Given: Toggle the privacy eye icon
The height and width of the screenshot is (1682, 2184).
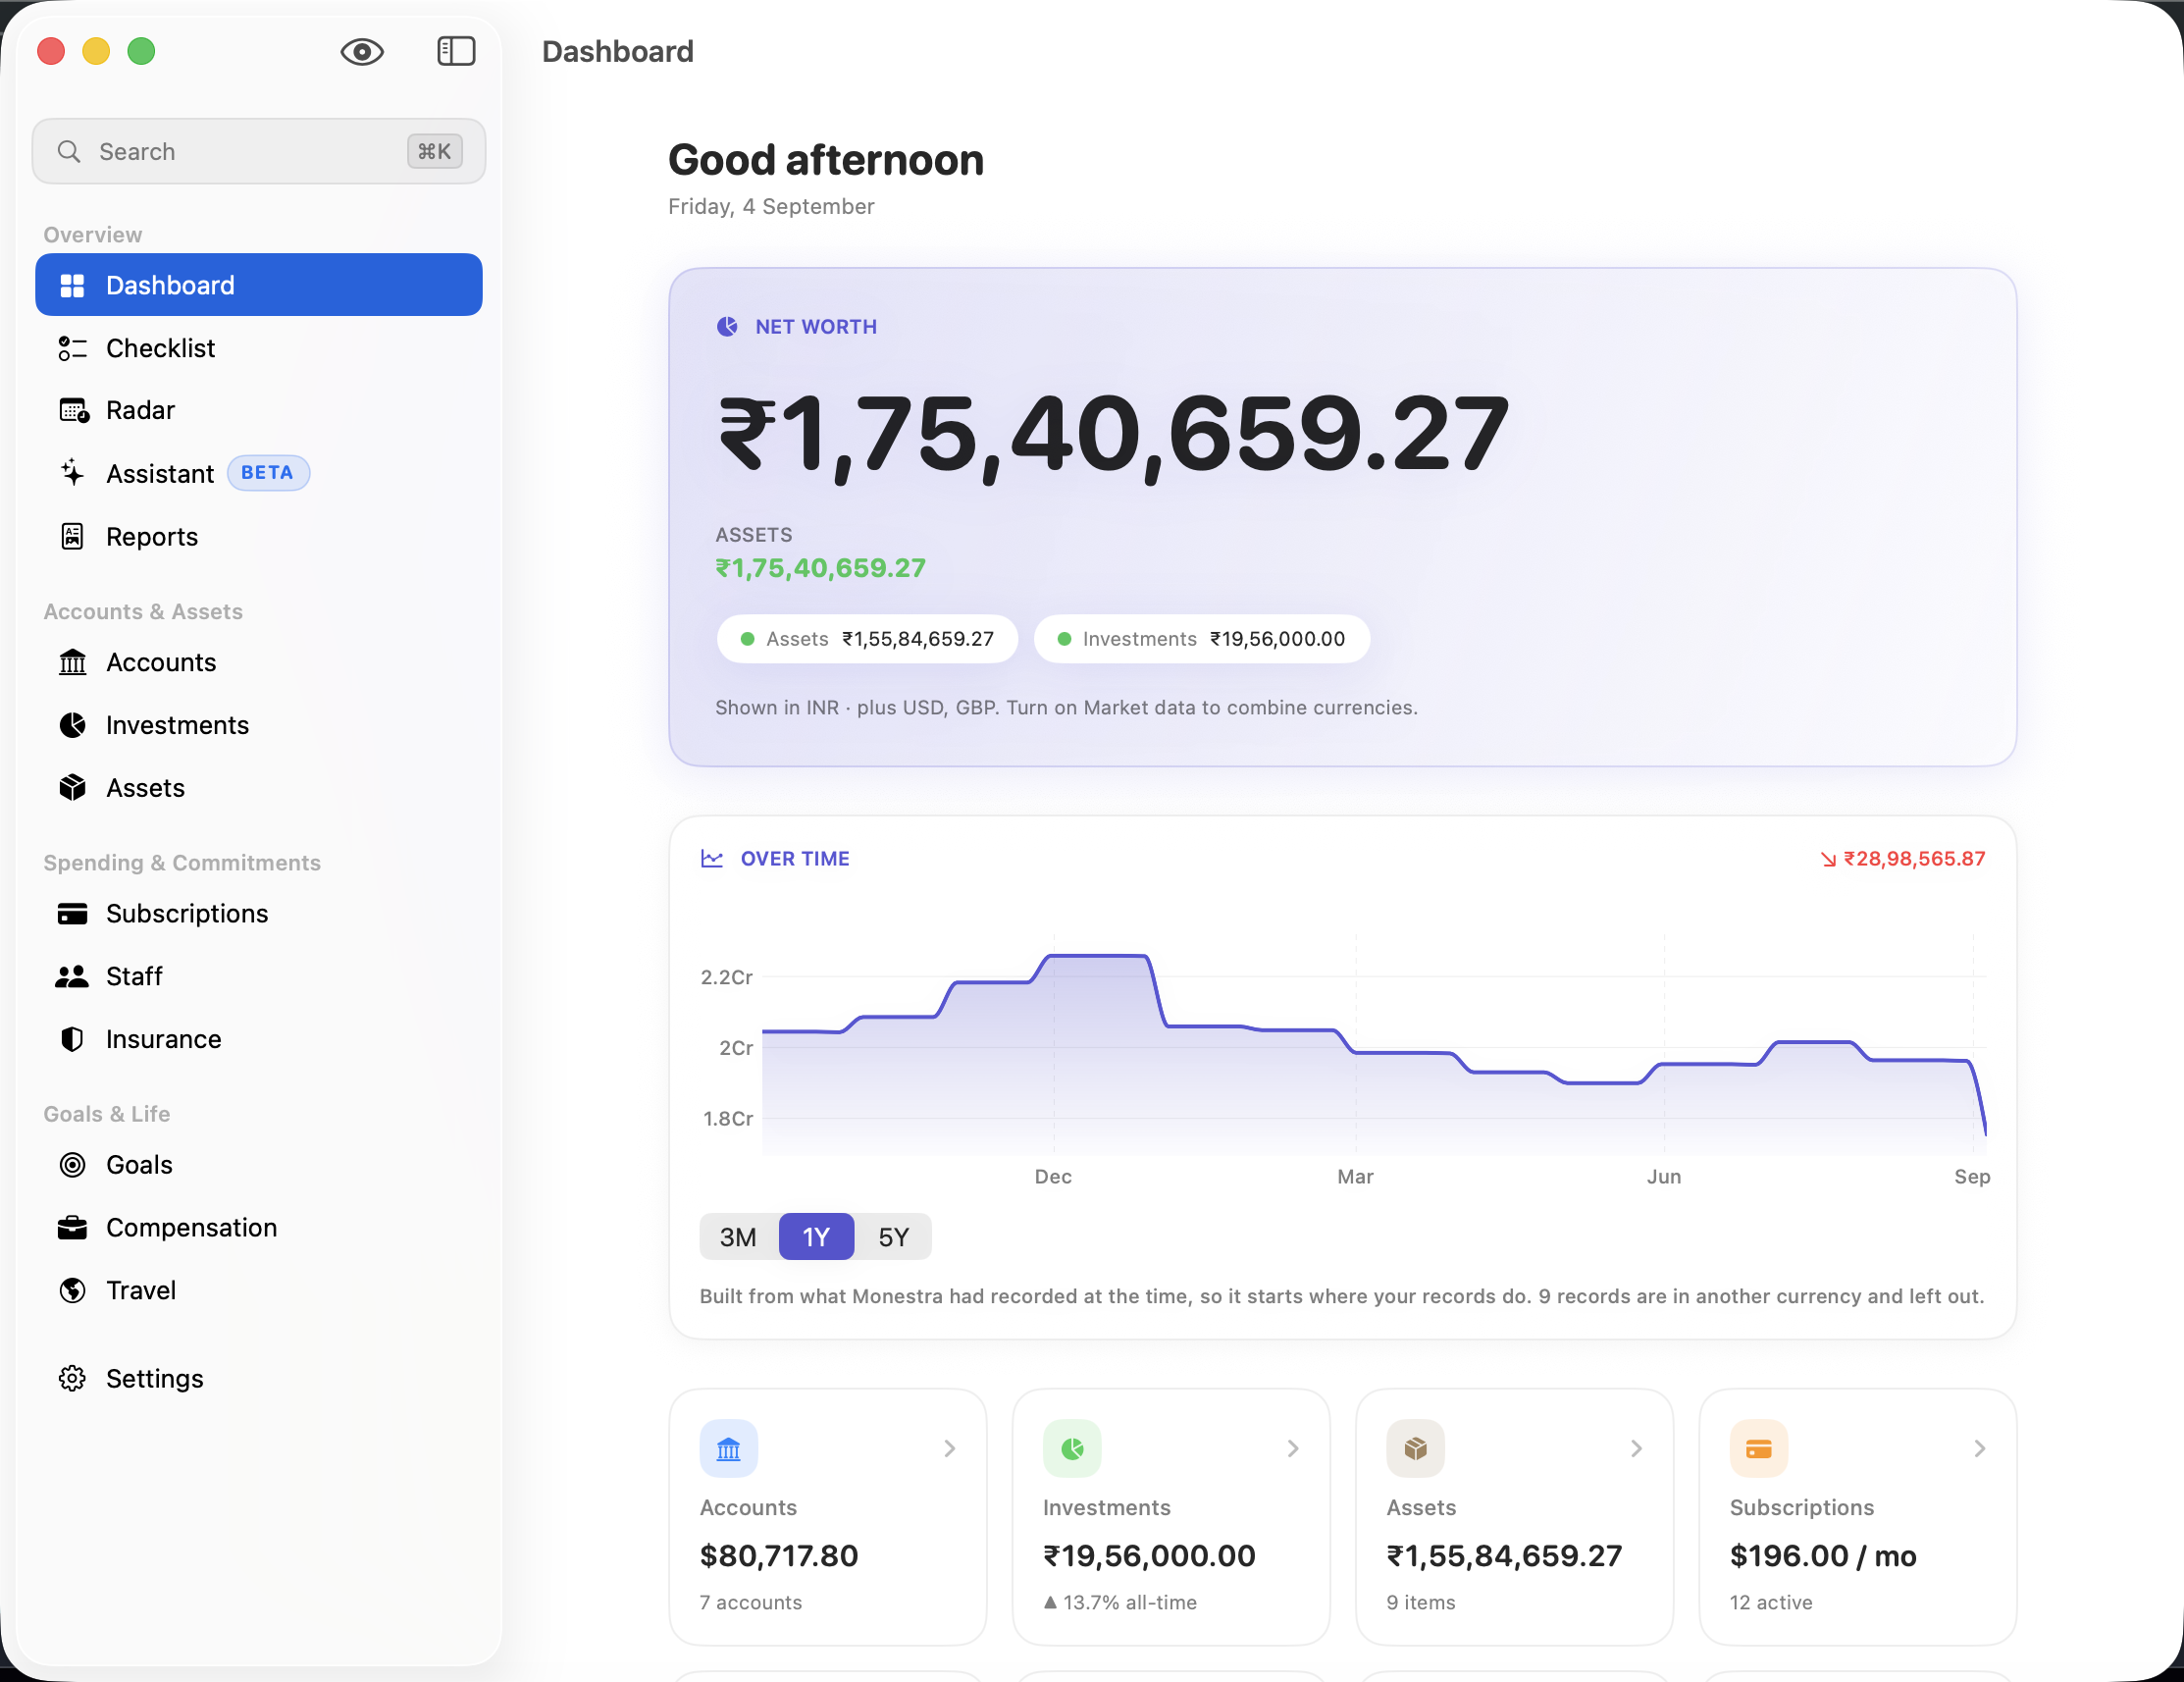Looking at the screenshot, I should click(x=362, y=52).
